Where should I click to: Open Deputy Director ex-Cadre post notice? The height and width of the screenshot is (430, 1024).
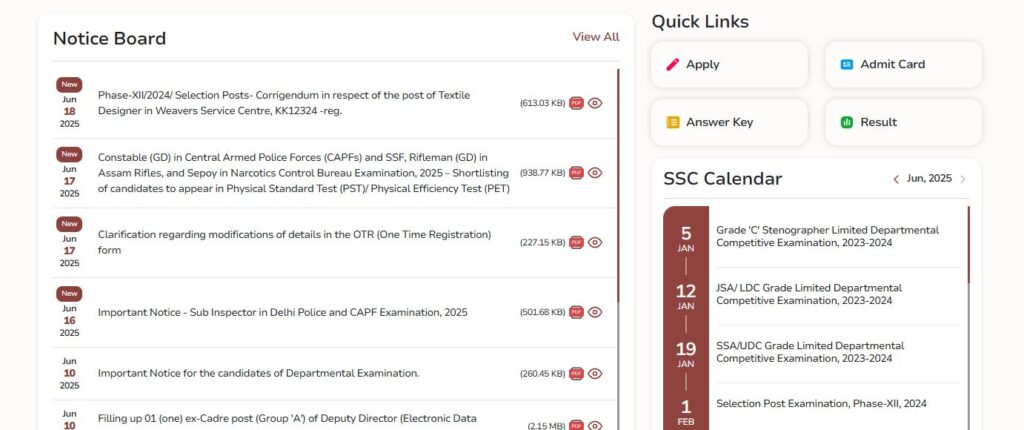point(287,419)
